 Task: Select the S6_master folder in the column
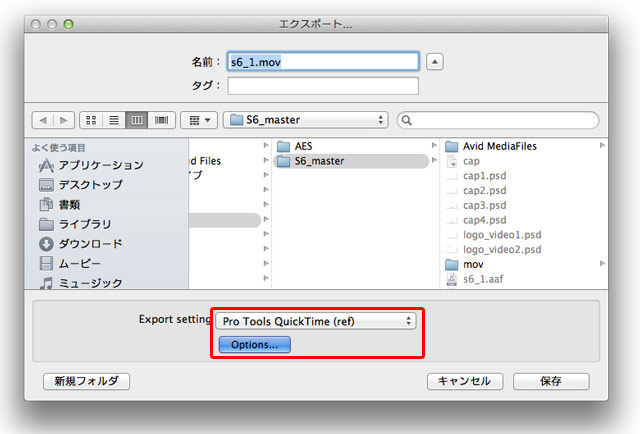[x=351, y=161]
